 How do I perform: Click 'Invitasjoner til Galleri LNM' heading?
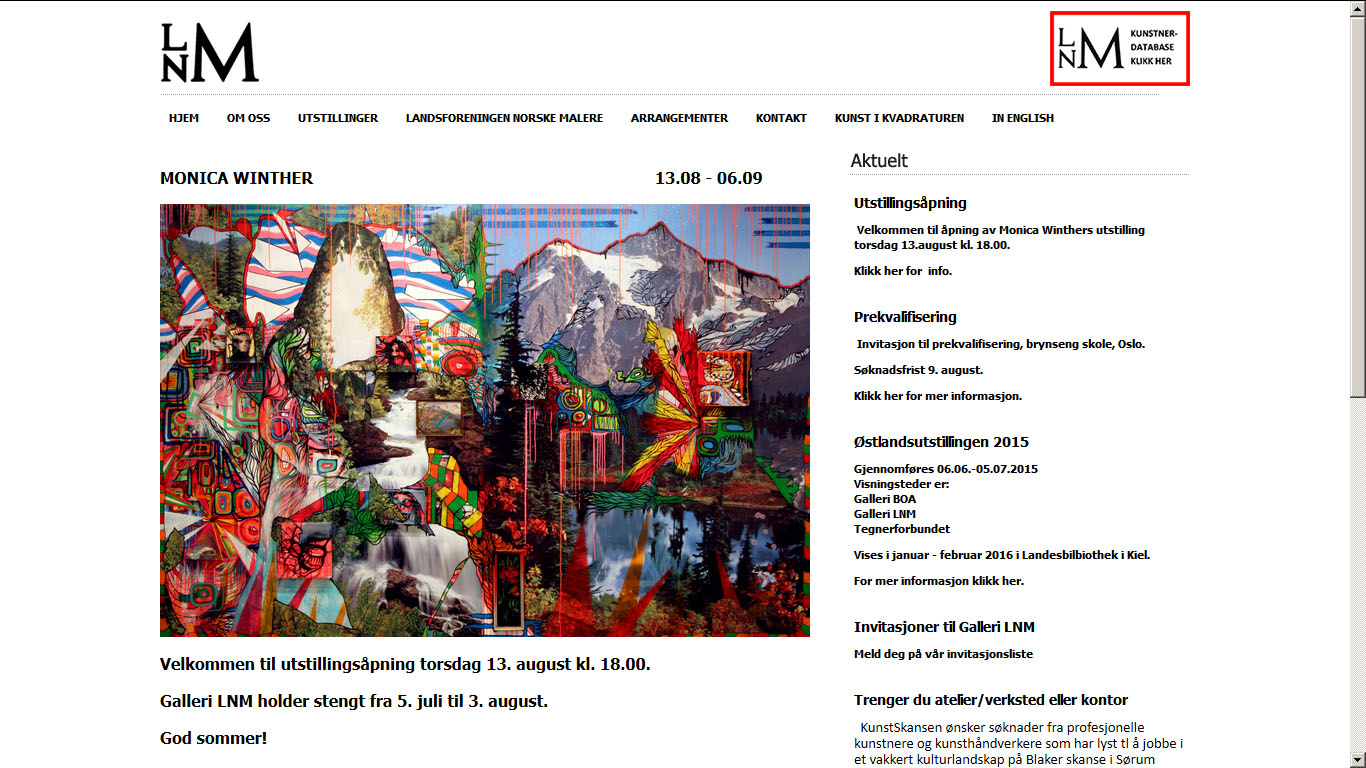pos(944,627)
